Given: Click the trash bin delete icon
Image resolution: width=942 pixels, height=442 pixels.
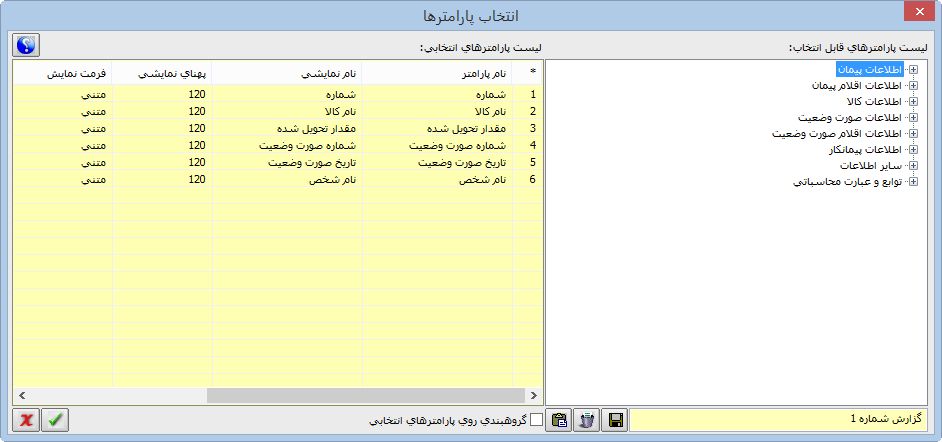Looking at the screenshot, I should coord(587,420).
